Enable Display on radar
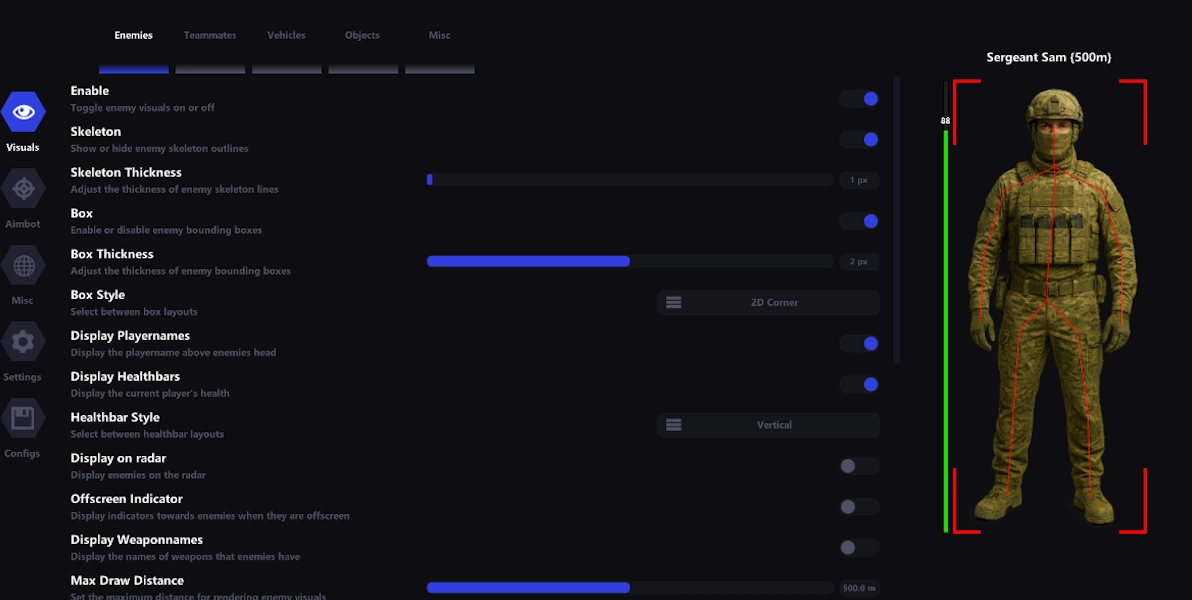Viewport: 1192px width, 600px height. coord(859,466)
